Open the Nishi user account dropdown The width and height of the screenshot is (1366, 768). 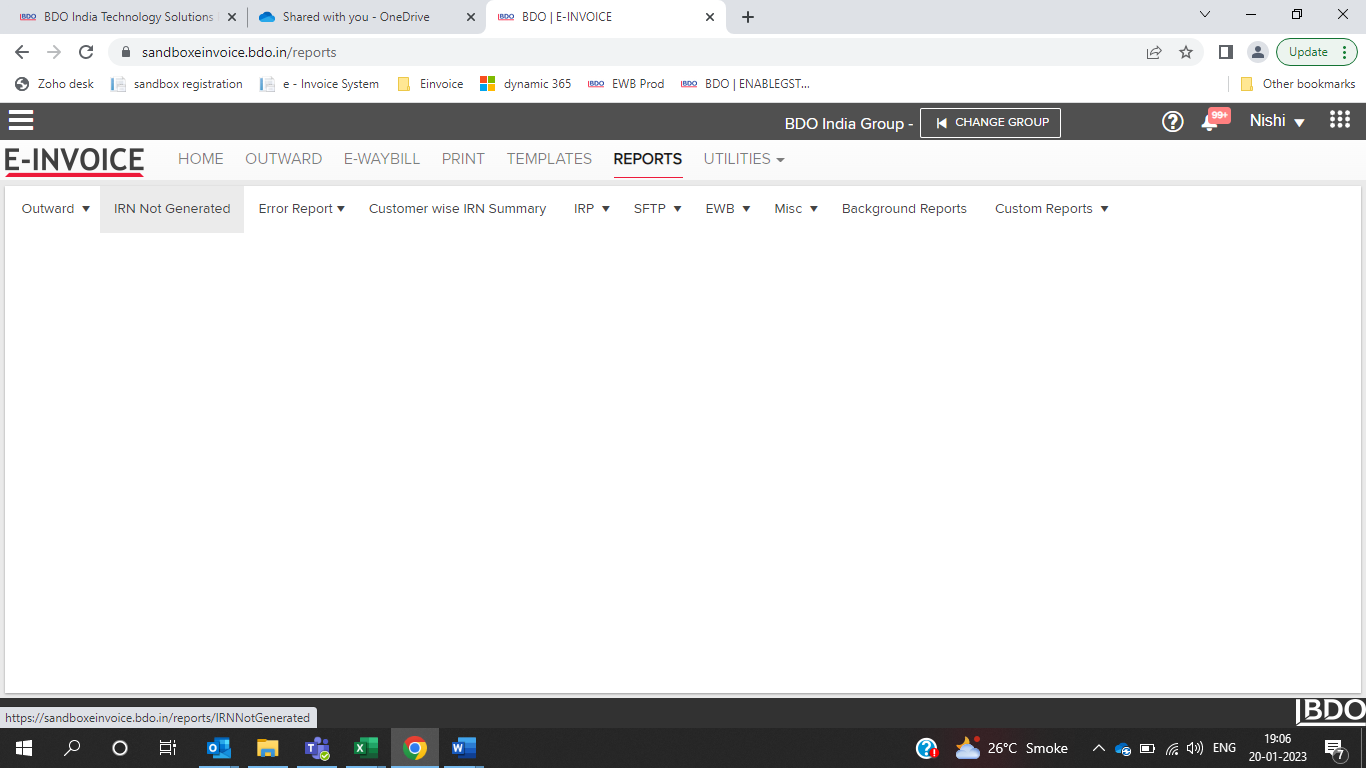(x=1277, y=121)
